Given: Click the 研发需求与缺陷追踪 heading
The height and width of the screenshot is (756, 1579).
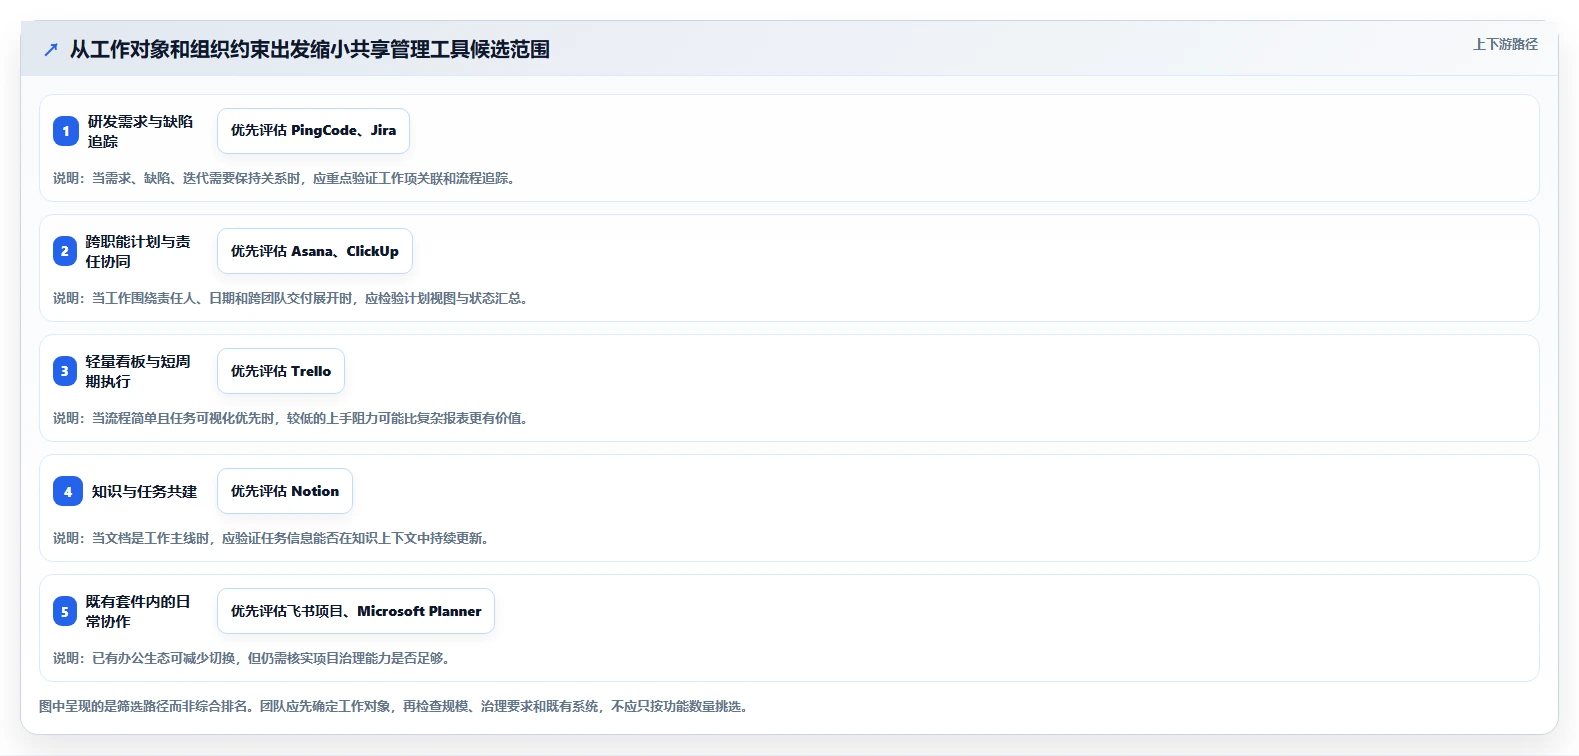Looking at the screenshot, I should pos(140,131).
